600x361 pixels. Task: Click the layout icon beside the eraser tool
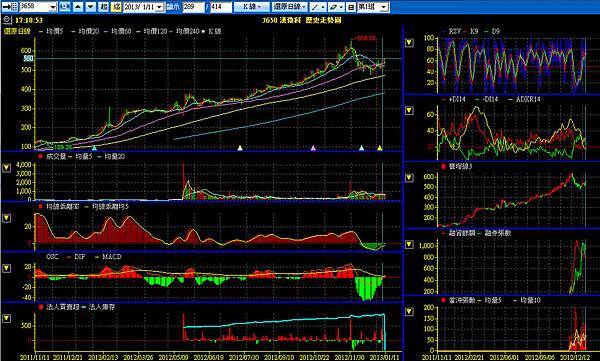(x=351, y=7)
